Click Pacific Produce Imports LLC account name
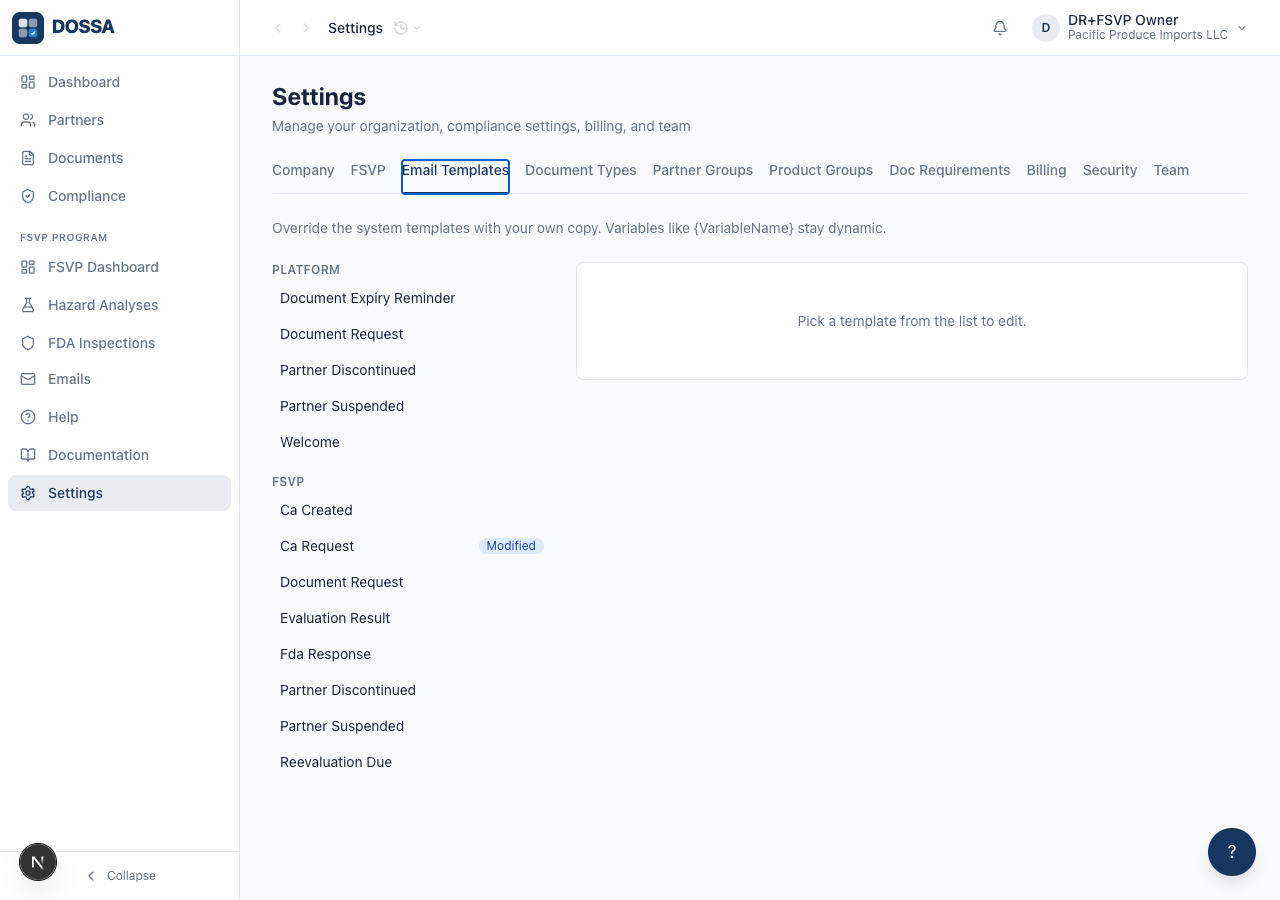This screenshot has height=900, width=1280. point(1148,35)
